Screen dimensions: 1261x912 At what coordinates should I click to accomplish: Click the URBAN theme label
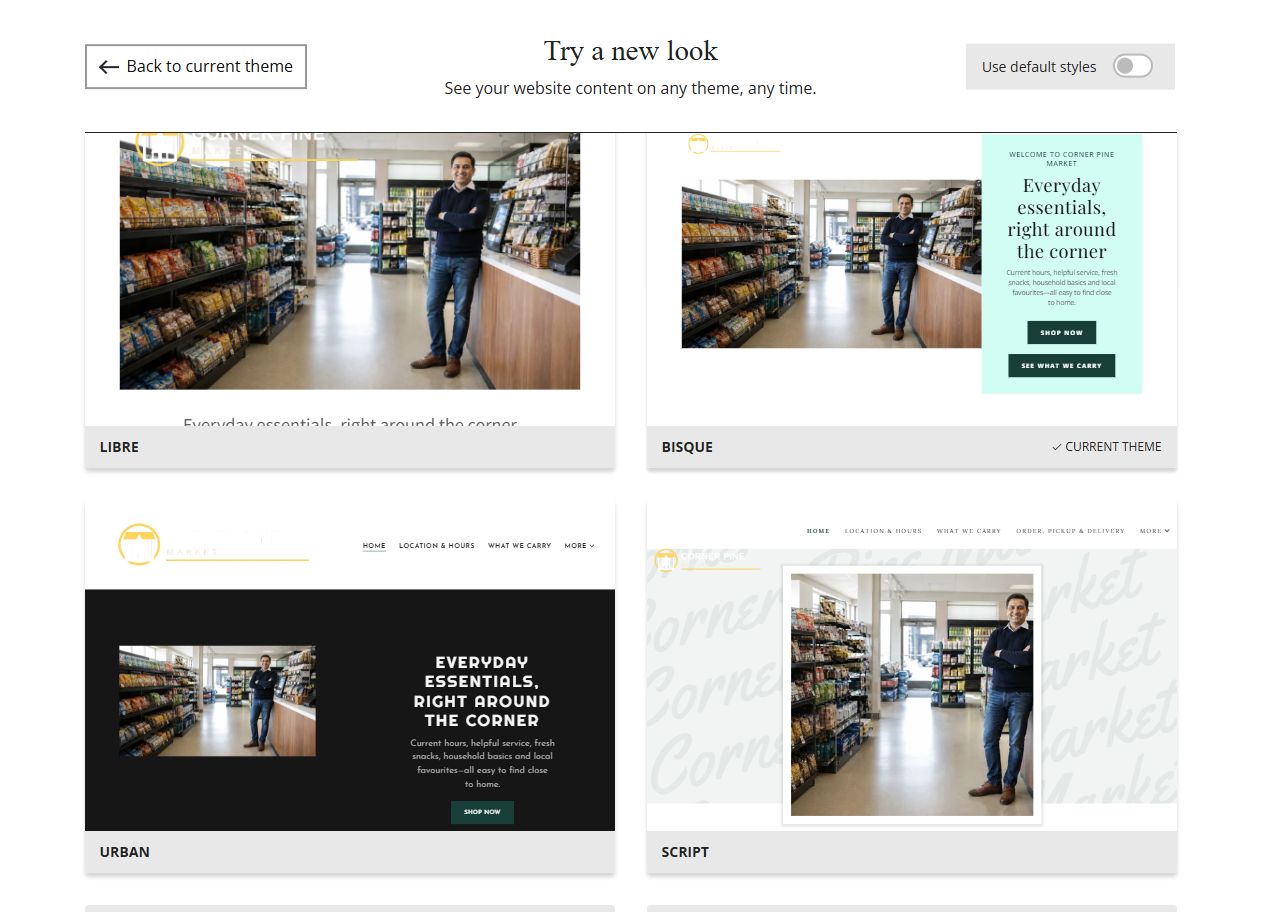125,852
